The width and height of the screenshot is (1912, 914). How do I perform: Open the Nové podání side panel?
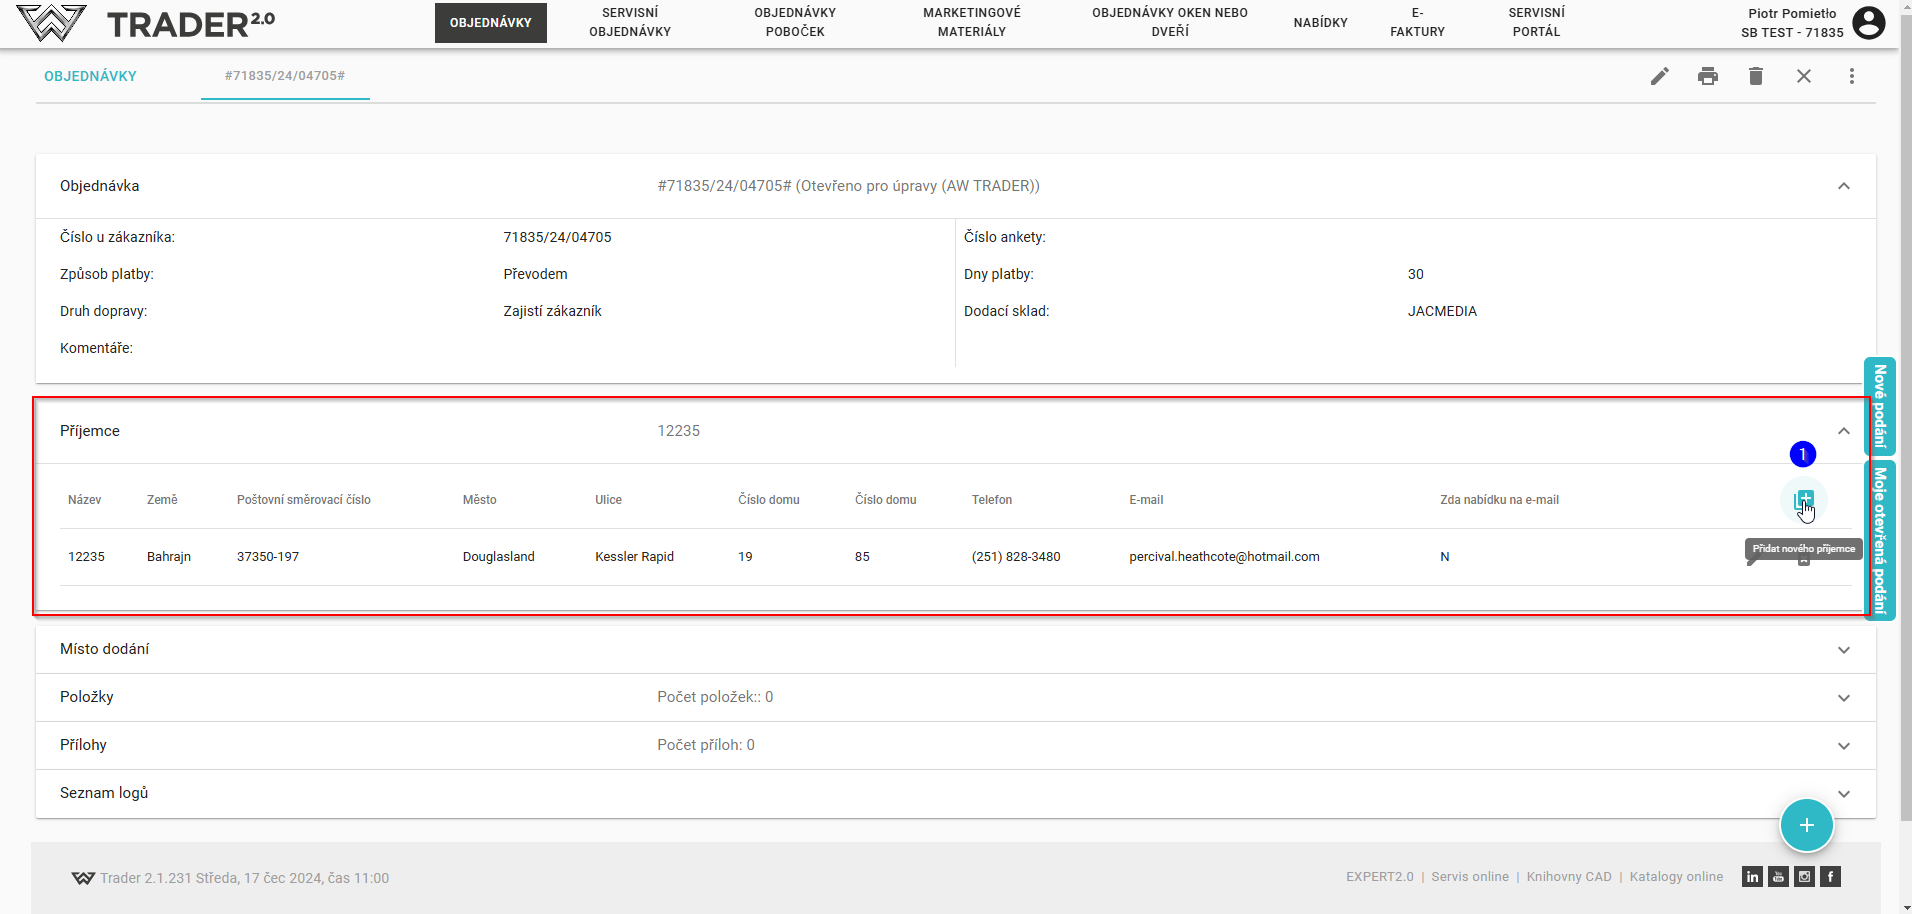(1879, 405)
